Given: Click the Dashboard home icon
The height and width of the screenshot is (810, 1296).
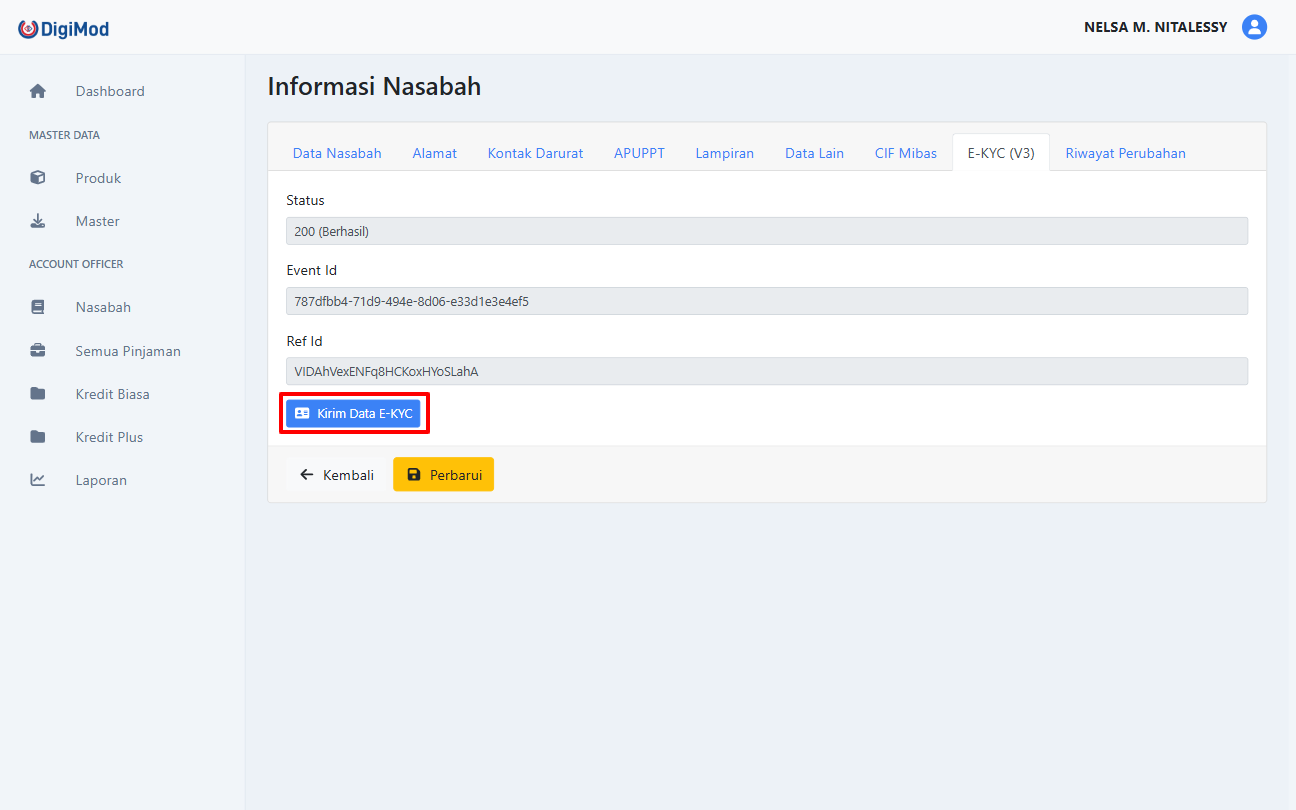Looking at the screenshot, I should click(38, 91).
